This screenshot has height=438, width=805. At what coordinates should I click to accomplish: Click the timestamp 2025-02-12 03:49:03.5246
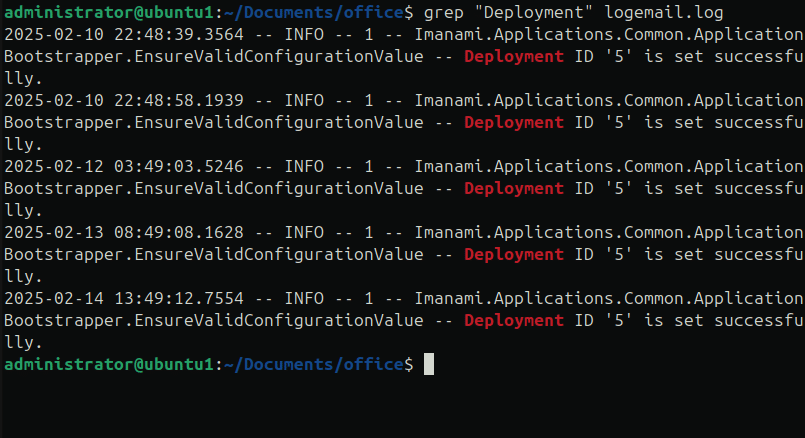pyautogui.click(x=124, y=166)
